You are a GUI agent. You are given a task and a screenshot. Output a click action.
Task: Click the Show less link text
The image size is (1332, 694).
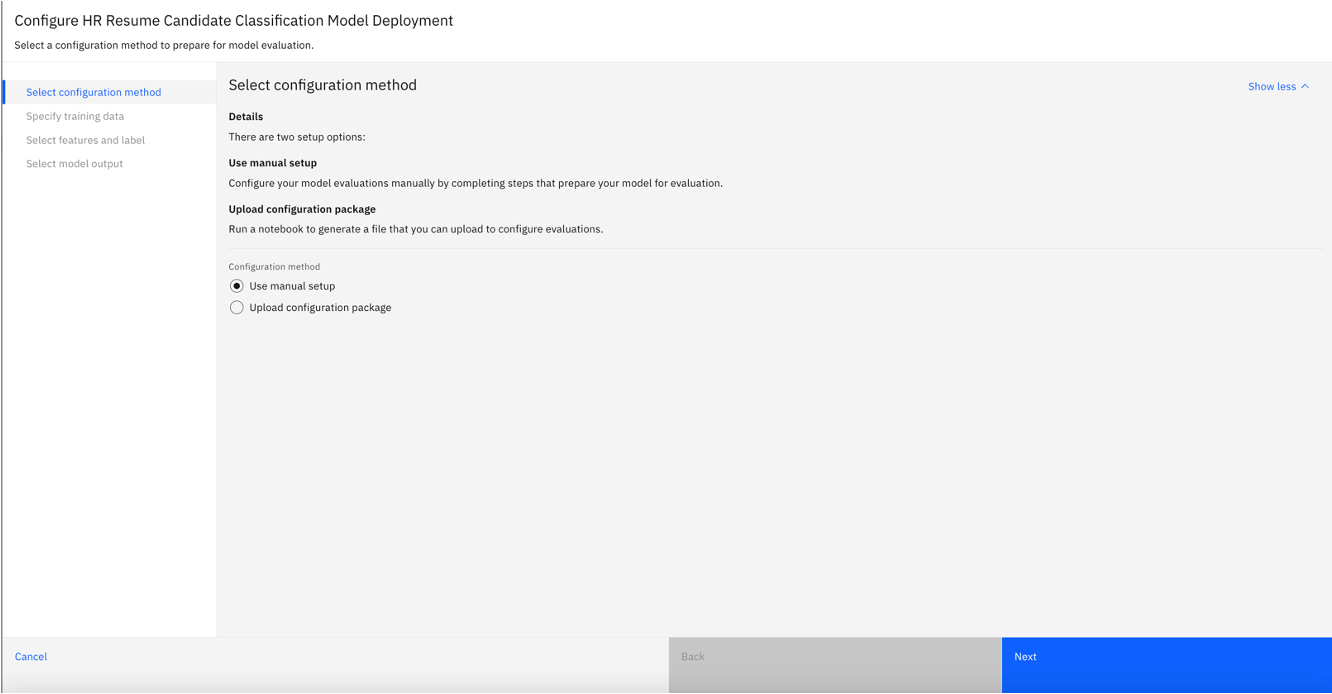[x=1272, y=87]
